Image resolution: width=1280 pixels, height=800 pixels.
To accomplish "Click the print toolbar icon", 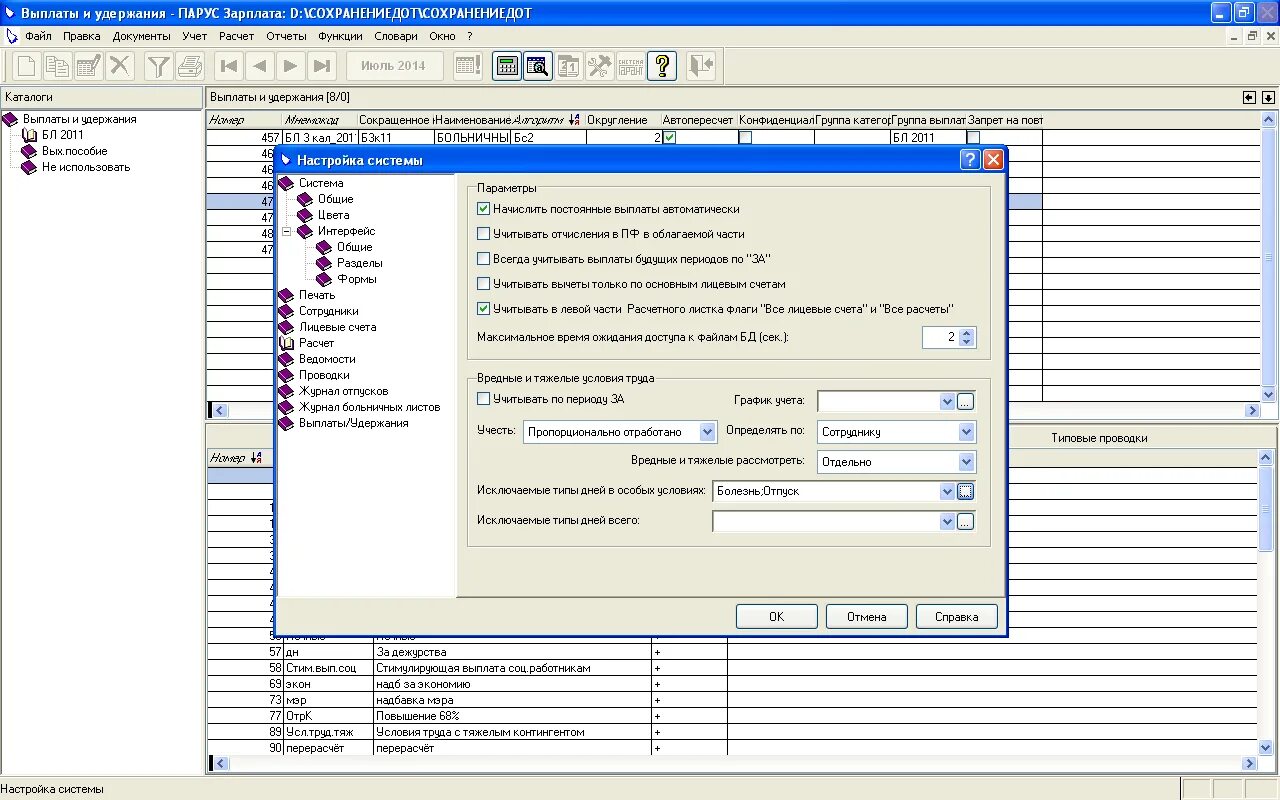I will (x=190, y=66).
